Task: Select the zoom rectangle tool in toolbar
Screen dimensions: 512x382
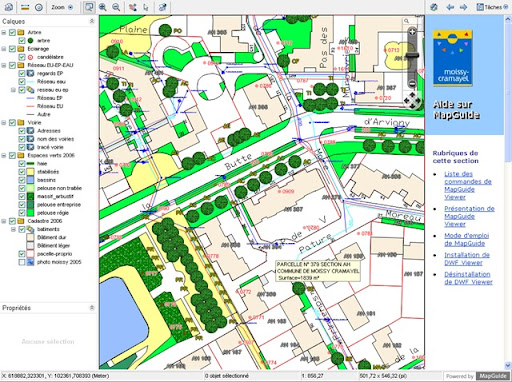Action: pyautogui.click(x=88, y=7)
